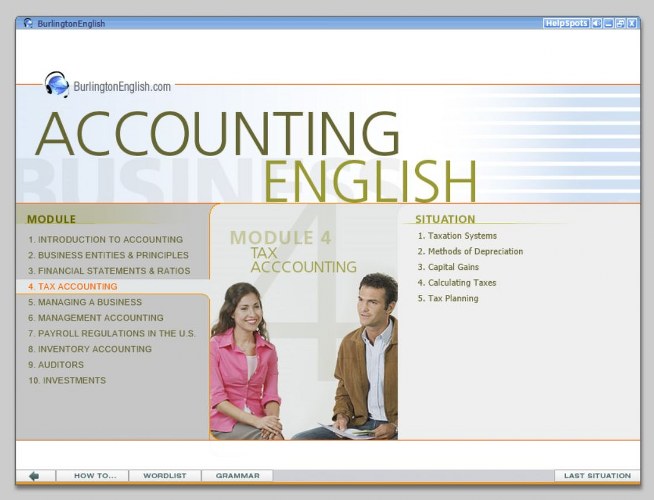This screenshot has height=500, width=654.
Task: Open module 10 Investments
Action: (67, 380)
